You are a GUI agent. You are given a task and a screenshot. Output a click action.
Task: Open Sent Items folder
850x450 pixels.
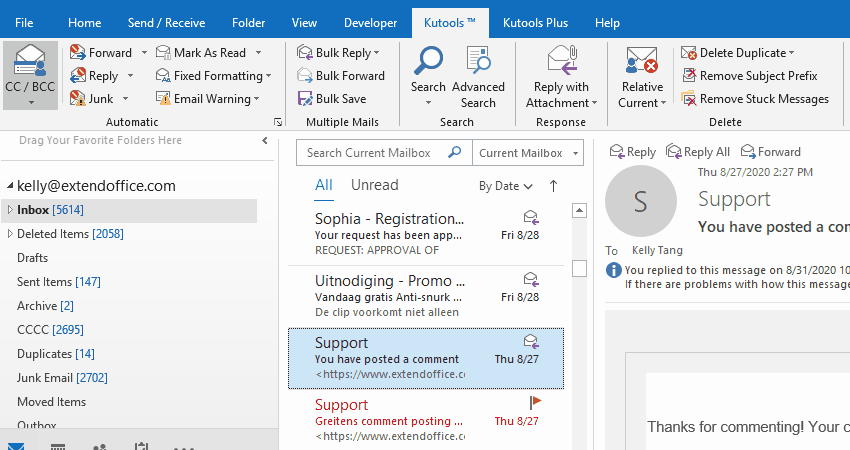59,281
